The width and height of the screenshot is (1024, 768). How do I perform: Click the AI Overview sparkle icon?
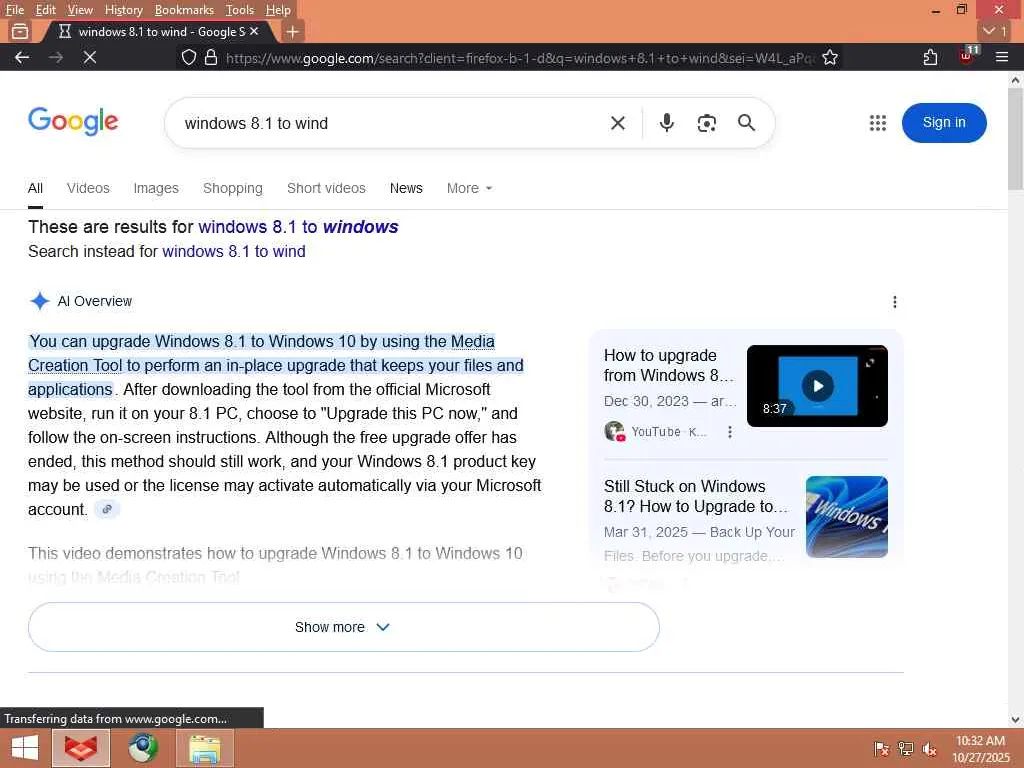pyautogui.click(x=40, y=301)
